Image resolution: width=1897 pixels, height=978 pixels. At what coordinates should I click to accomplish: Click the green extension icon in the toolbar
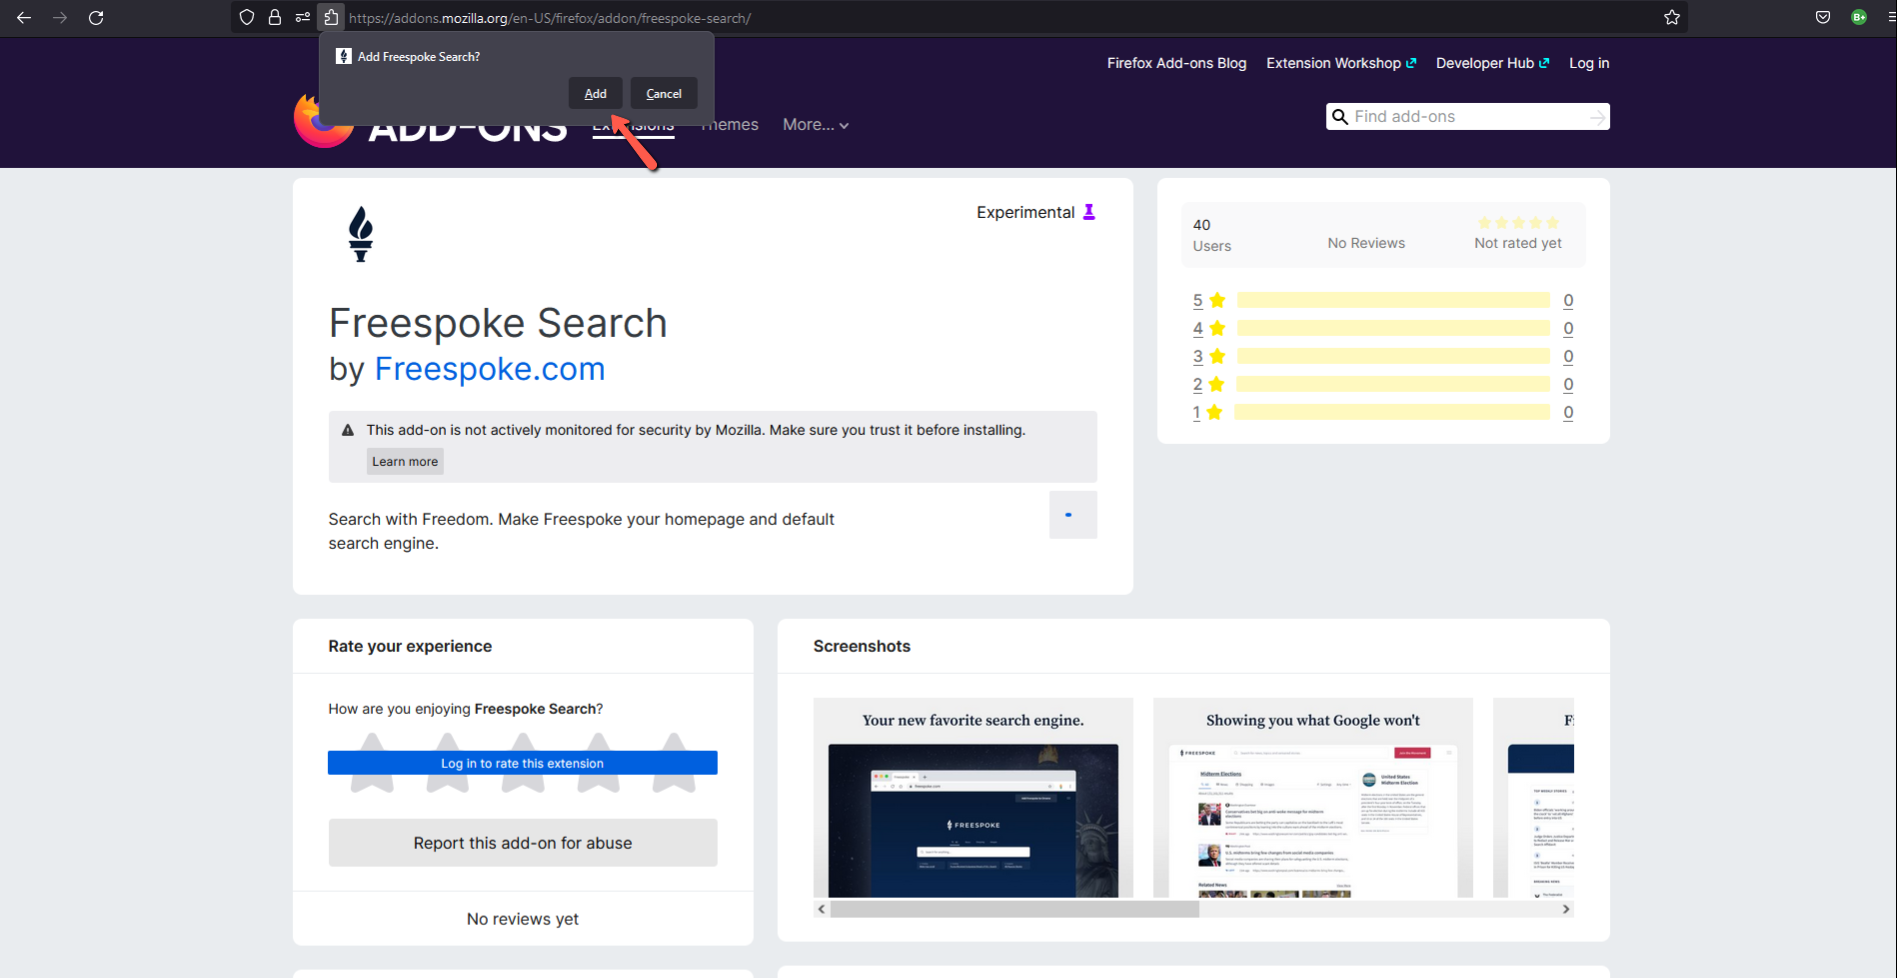(1859, 17)
